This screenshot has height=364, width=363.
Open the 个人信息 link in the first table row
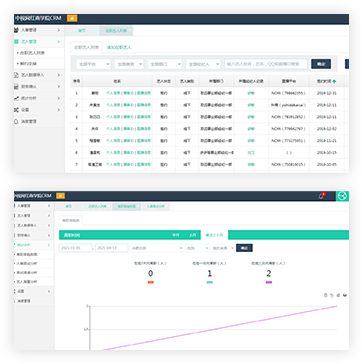(113, 93)
